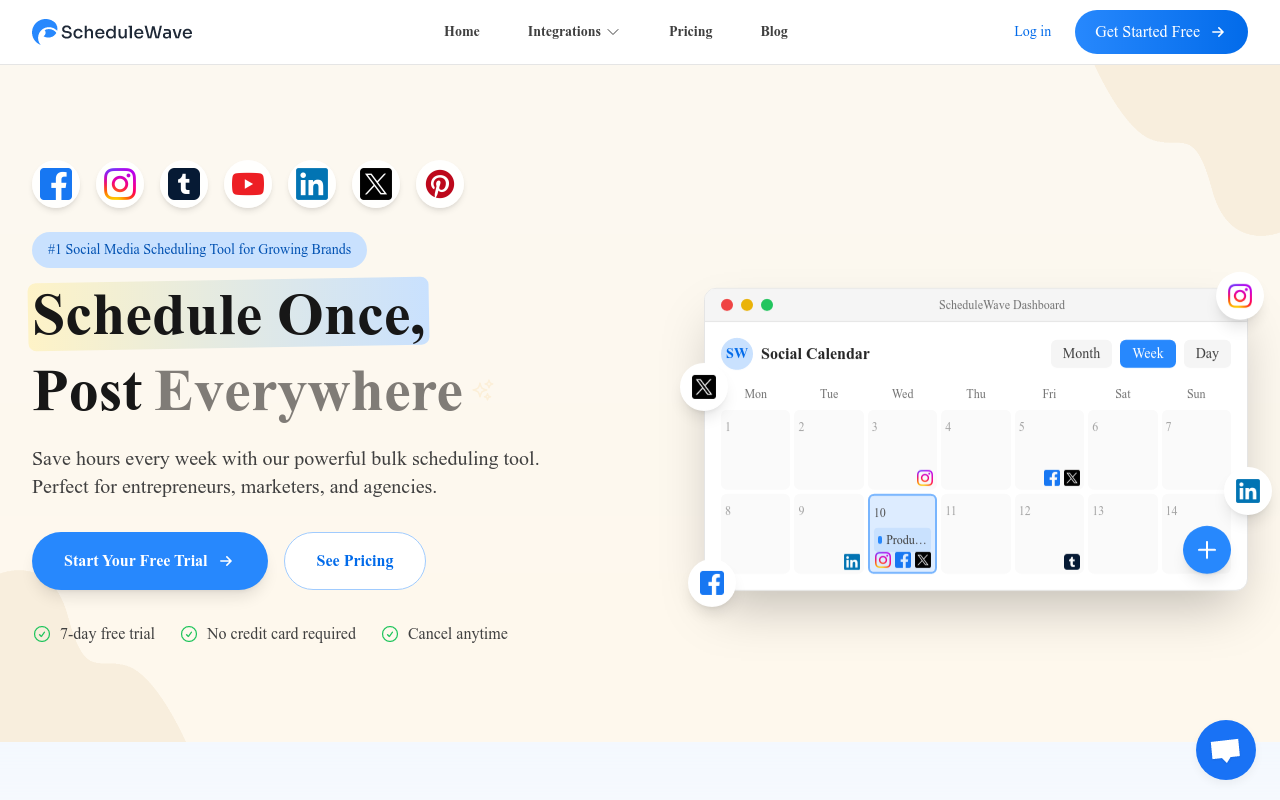Open the live chat widget
This screenshot has width=1280, height=800.
tap(1226, 750)
